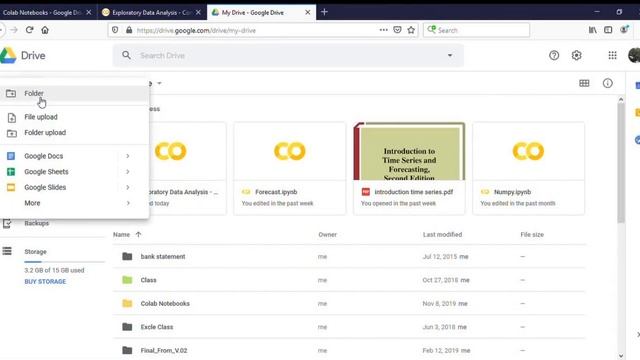Select the Excle Class folder name
The height and width of the screenshot is (360, 640).
coord(157,327)
